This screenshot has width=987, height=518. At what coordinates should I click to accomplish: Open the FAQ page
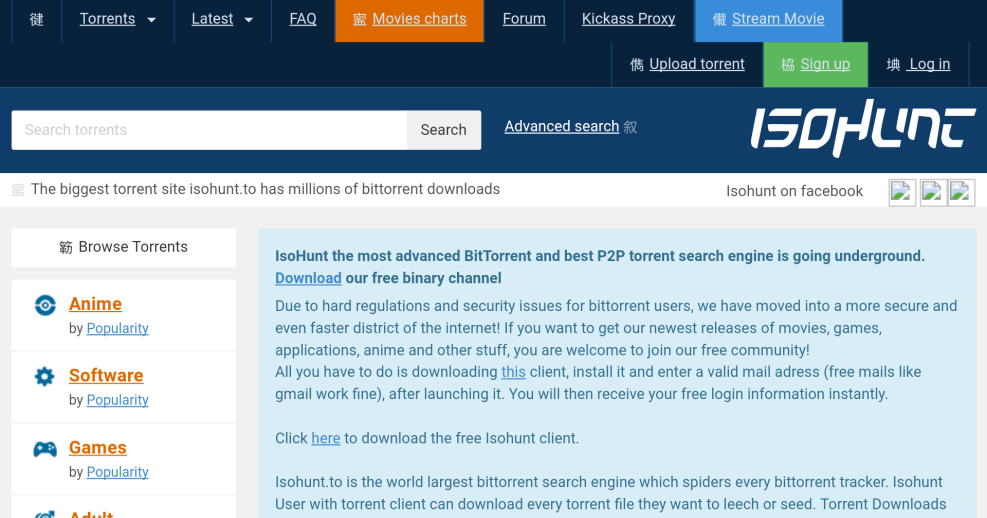[x=303, y=19]
